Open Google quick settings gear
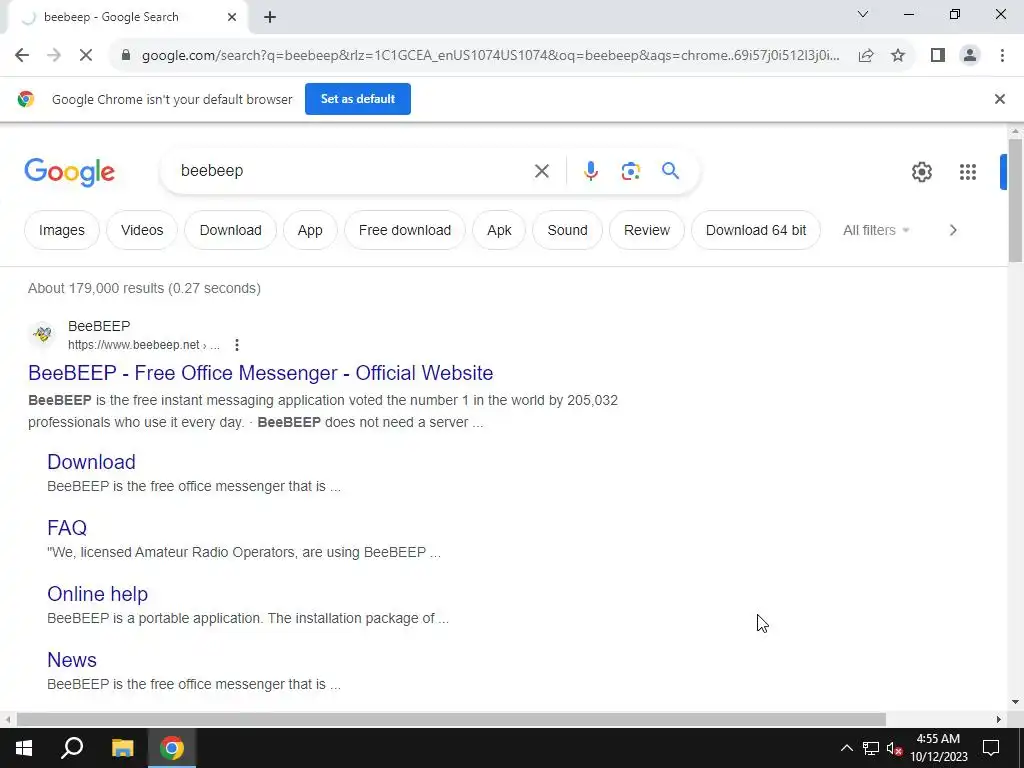 [x=921, y=172]
